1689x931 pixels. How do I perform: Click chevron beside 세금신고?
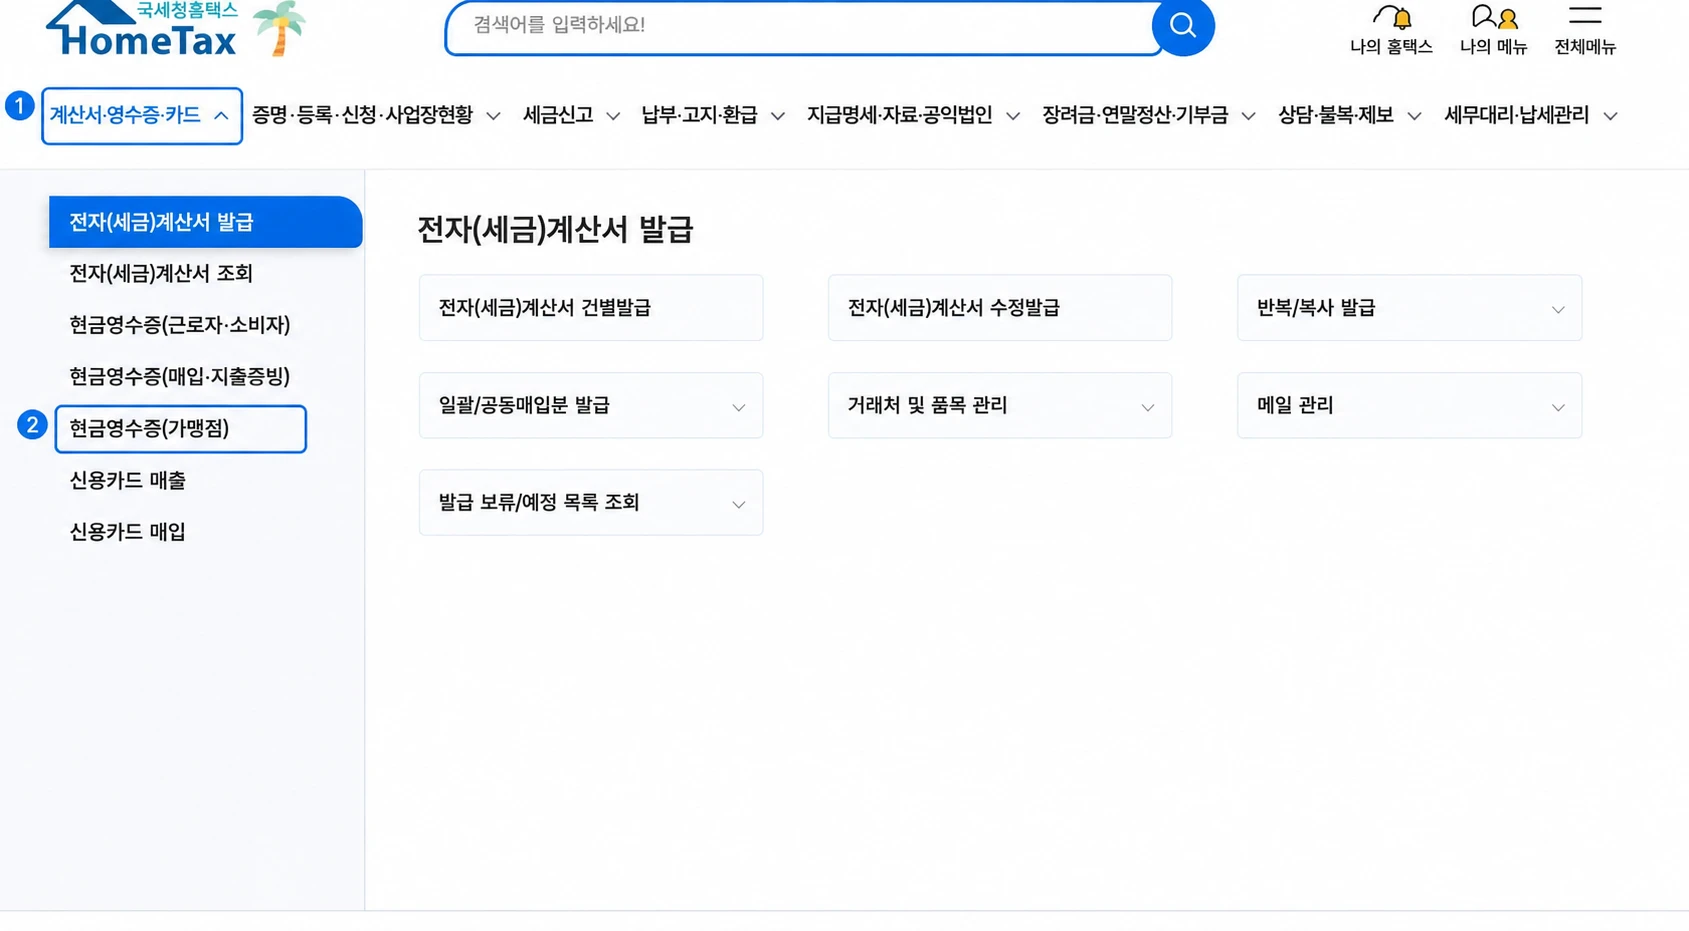click(613, 117)
